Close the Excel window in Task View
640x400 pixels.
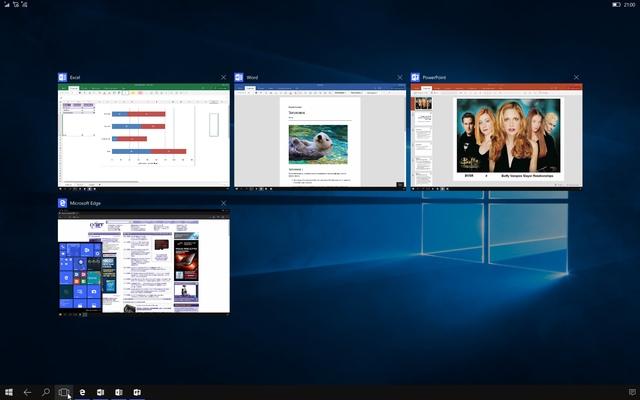(x=223, y=77)
